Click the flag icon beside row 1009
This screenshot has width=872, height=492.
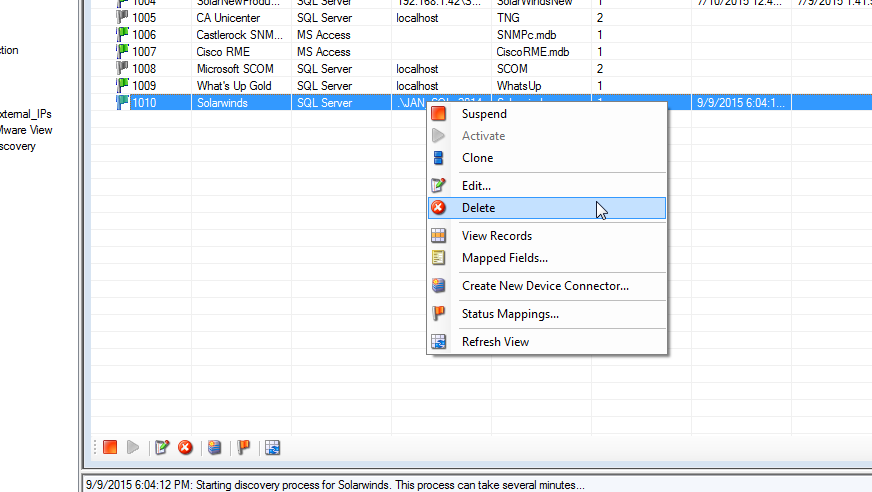[122, 86]
